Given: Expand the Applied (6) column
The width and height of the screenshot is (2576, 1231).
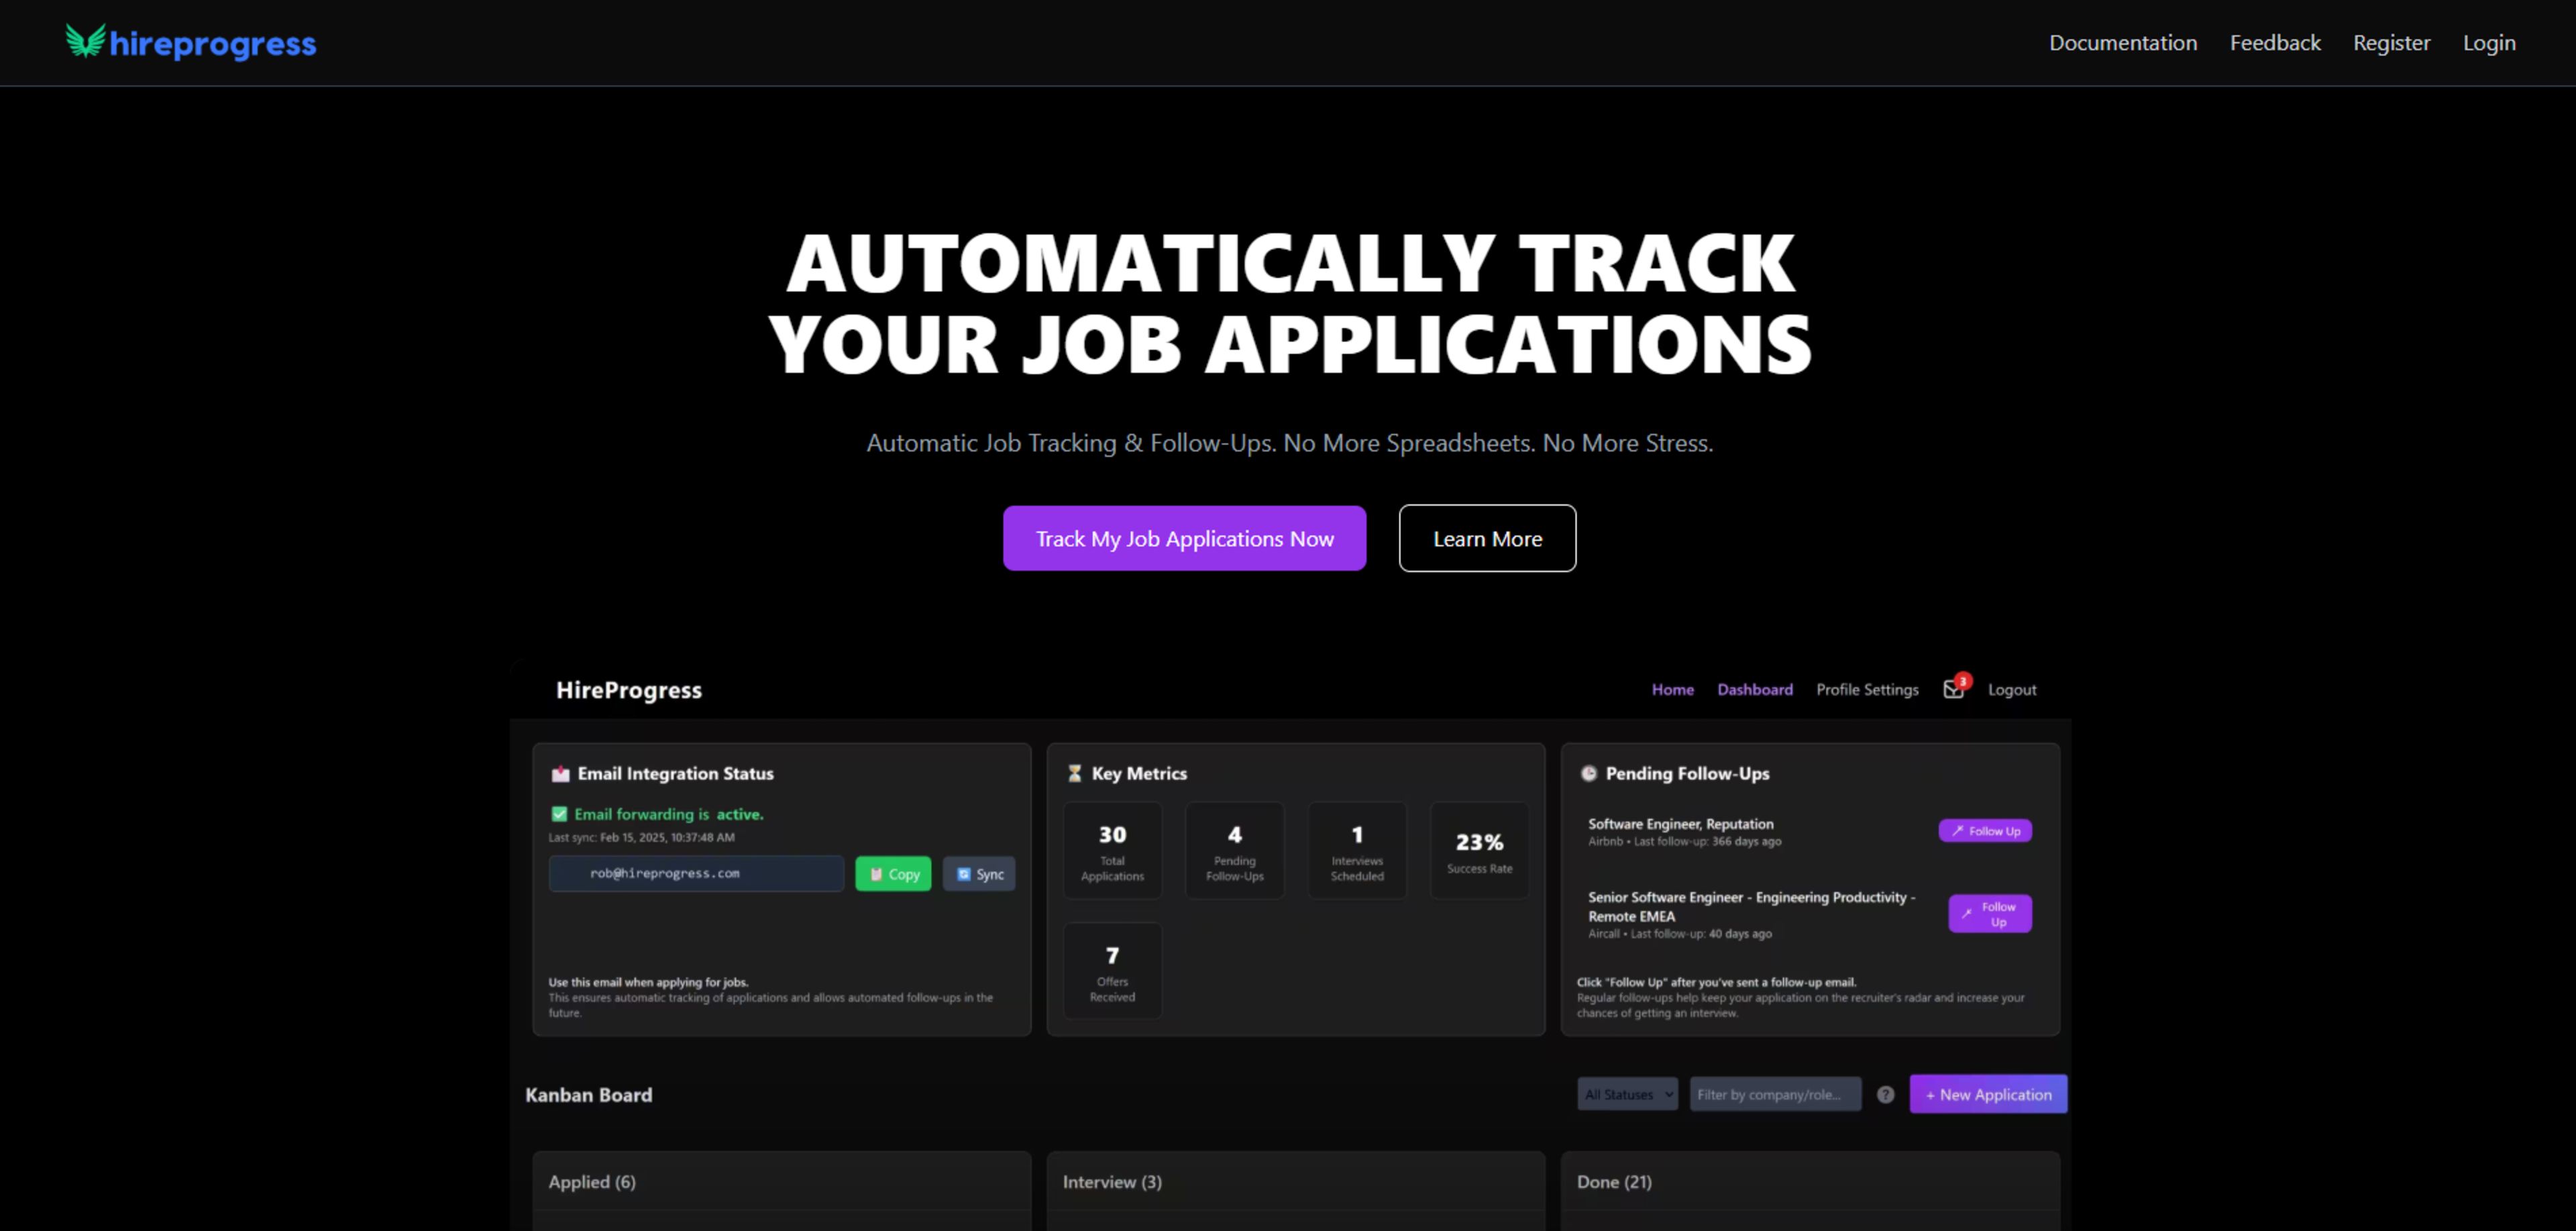Looking at the screenshot, I should click(592, 1181).
